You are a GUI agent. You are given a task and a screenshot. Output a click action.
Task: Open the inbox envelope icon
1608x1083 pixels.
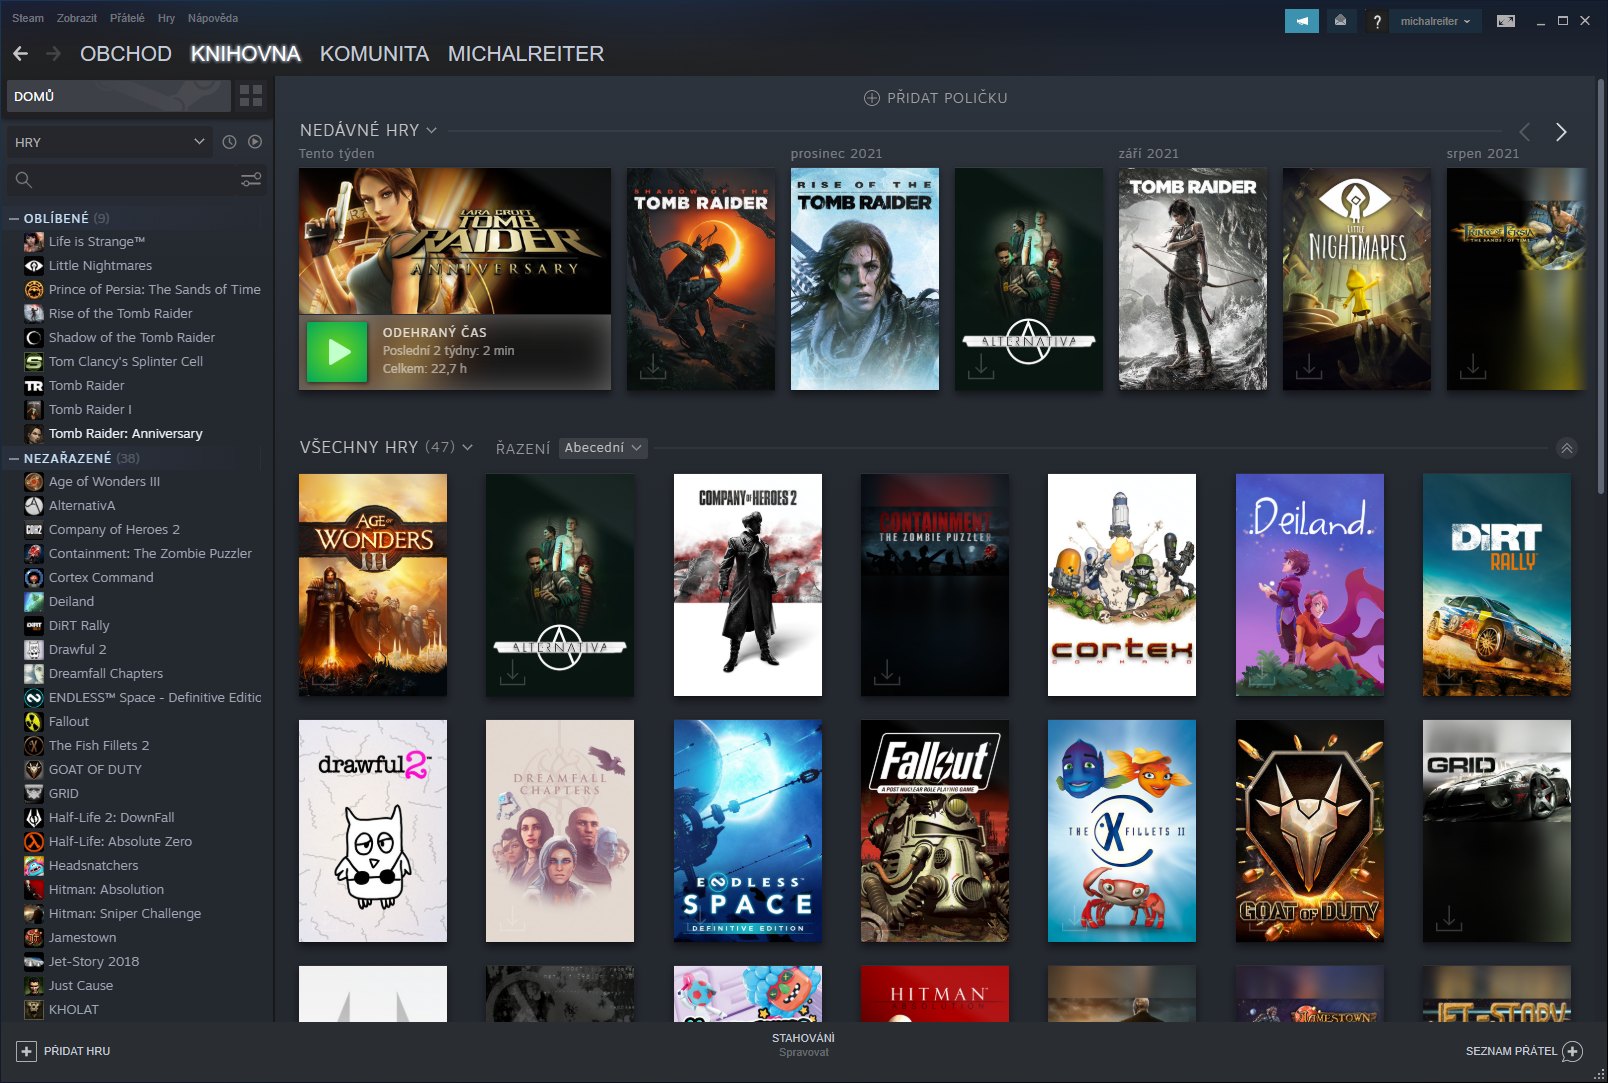(1341, 21)
